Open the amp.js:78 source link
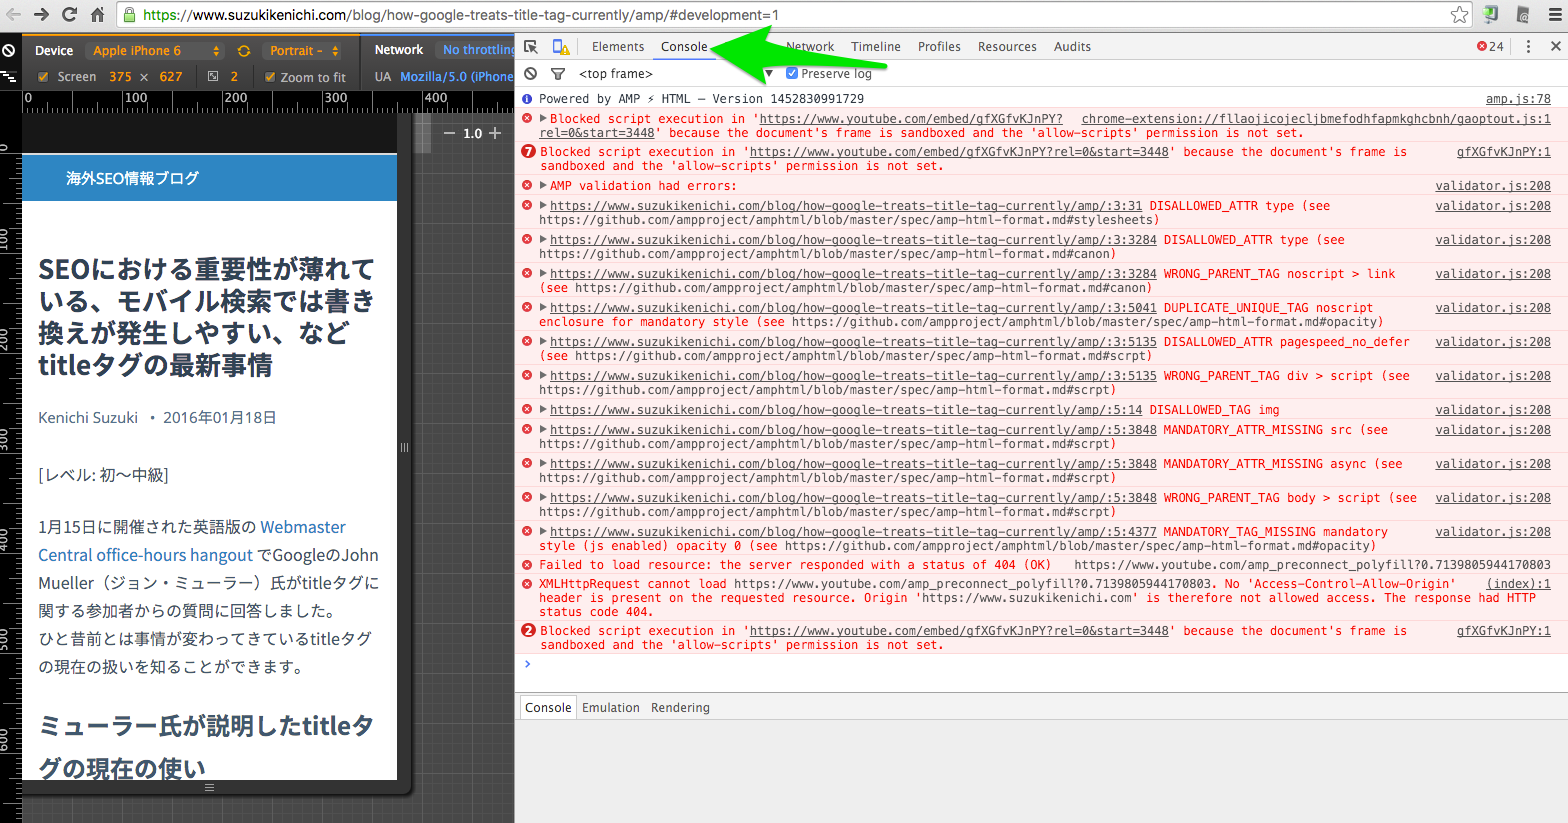The width and height of the screenshot is (1568, 823). pyautogui.click(x=1518, y=98)
